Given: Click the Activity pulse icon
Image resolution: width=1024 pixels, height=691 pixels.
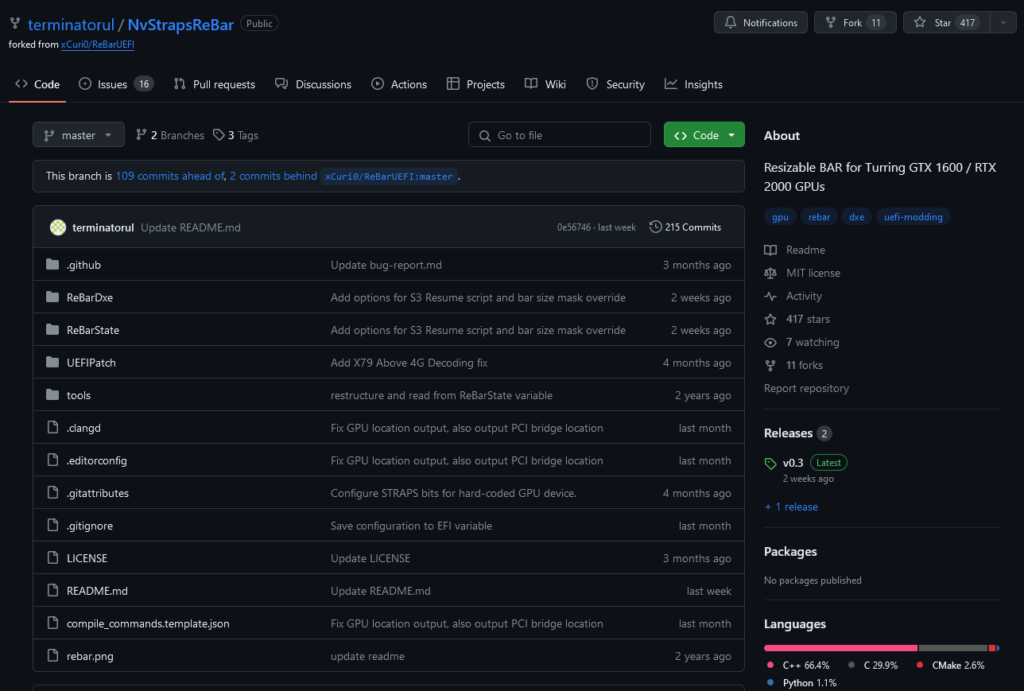Looking at the screenshot, I should [x=770, y=296].
